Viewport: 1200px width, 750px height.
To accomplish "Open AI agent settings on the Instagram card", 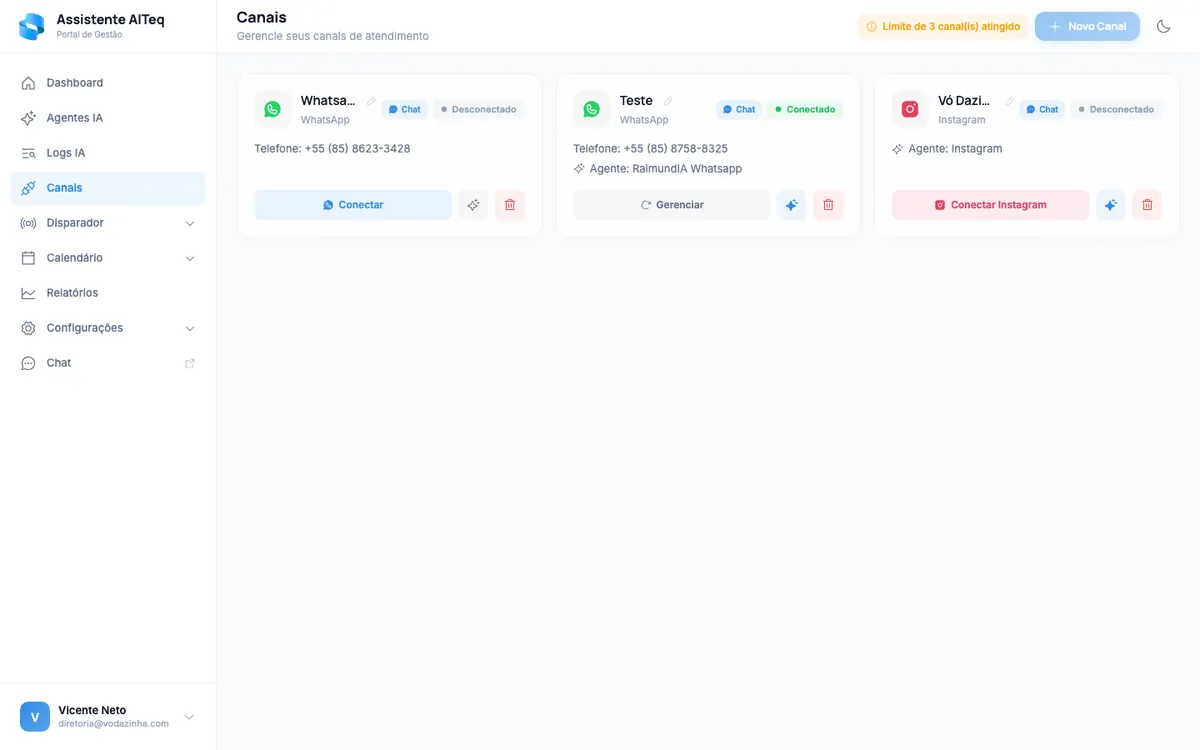I will click(x=1110, y=205).
